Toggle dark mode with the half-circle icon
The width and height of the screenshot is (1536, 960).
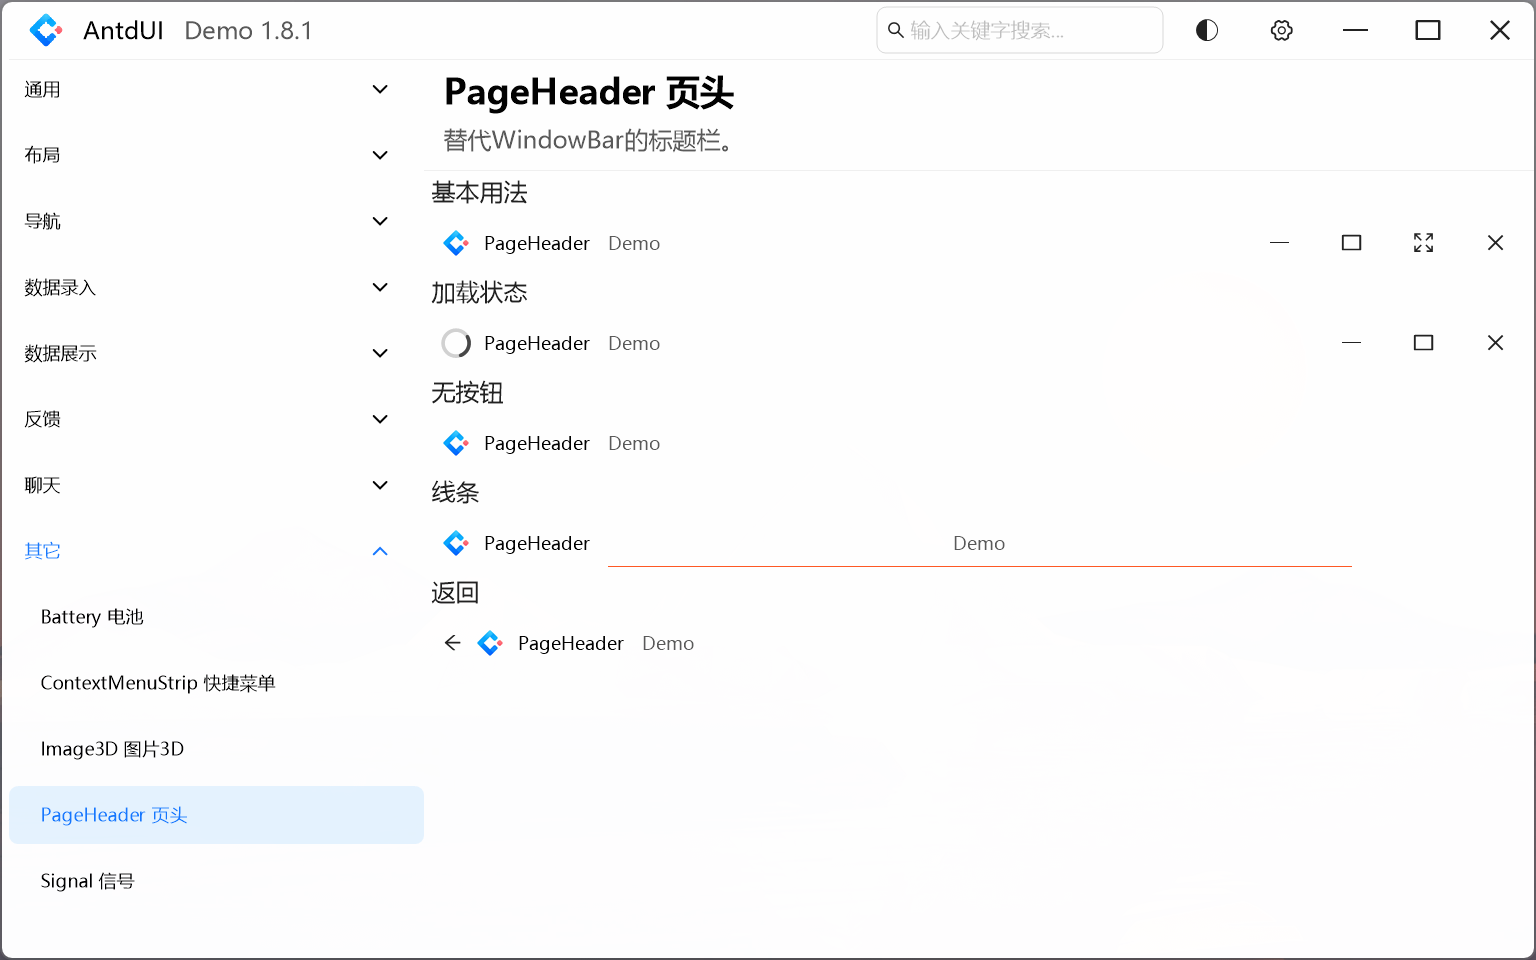point(1206,30)
